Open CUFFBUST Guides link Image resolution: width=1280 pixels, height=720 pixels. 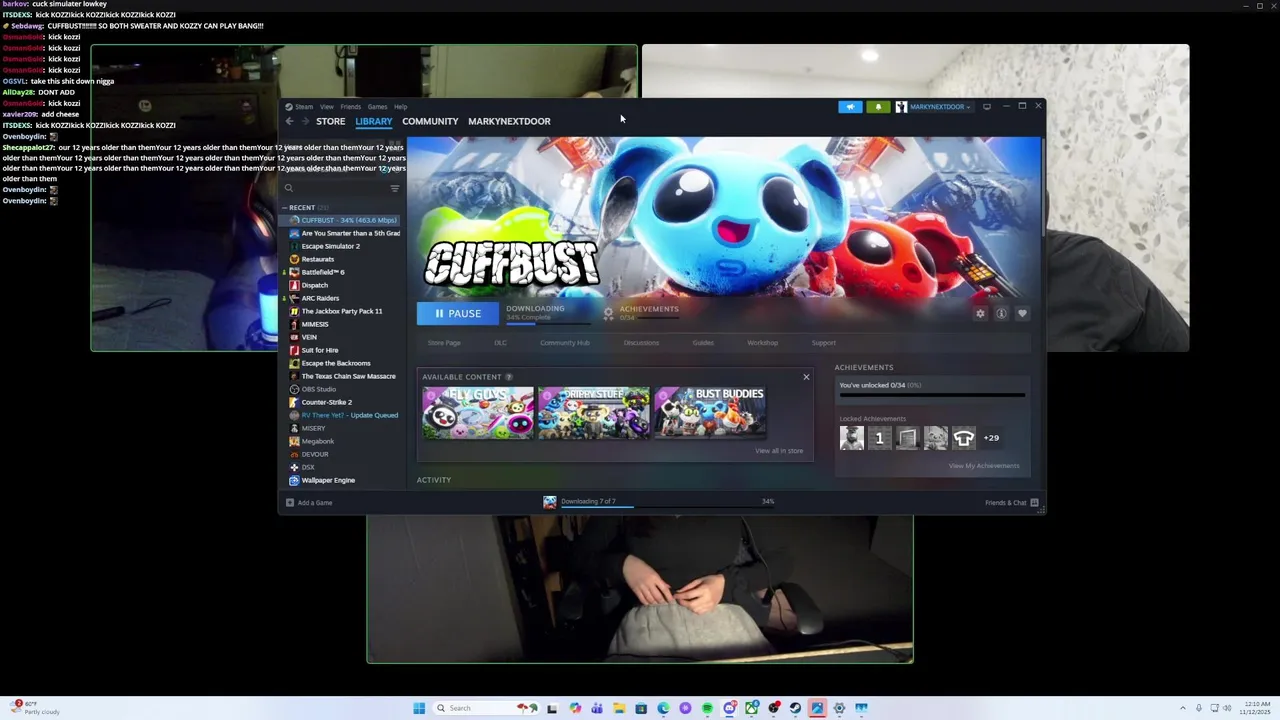[x=703, y=343]
